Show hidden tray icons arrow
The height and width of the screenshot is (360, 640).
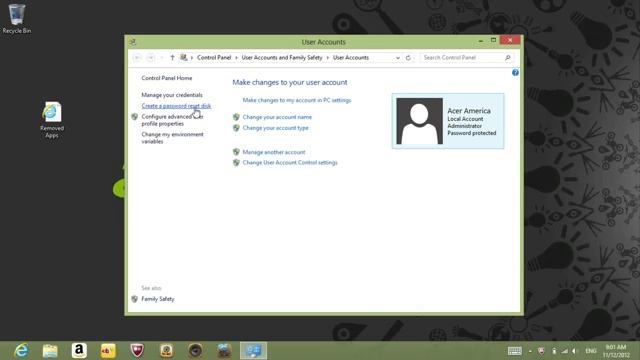pyautogui.click(x=530, y=351)
